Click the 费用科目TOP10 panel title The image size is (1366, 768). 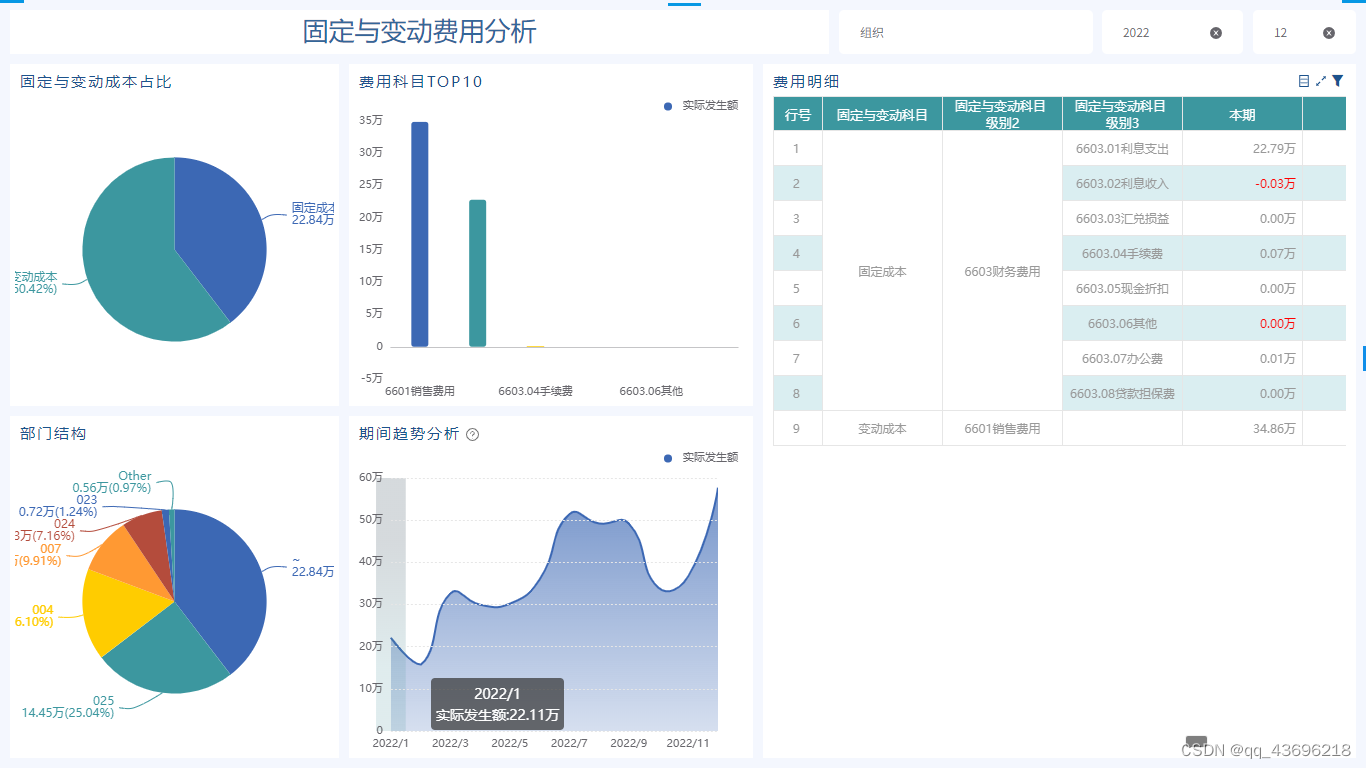coord(421,81)
